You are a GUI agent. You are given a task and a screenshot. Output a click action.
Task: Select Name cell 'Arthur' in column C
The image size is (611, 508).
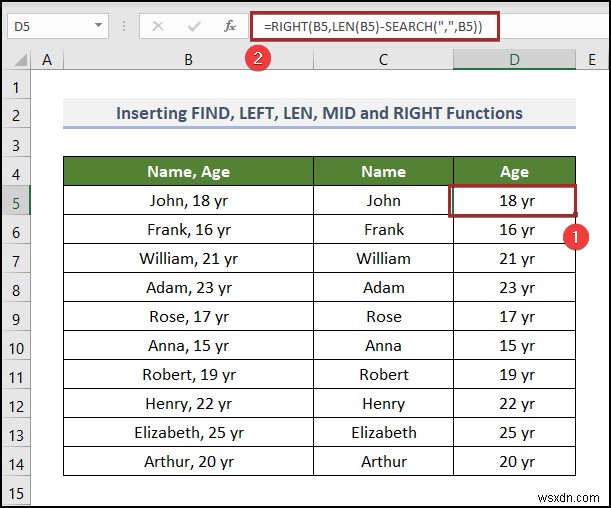pos(383,461)
